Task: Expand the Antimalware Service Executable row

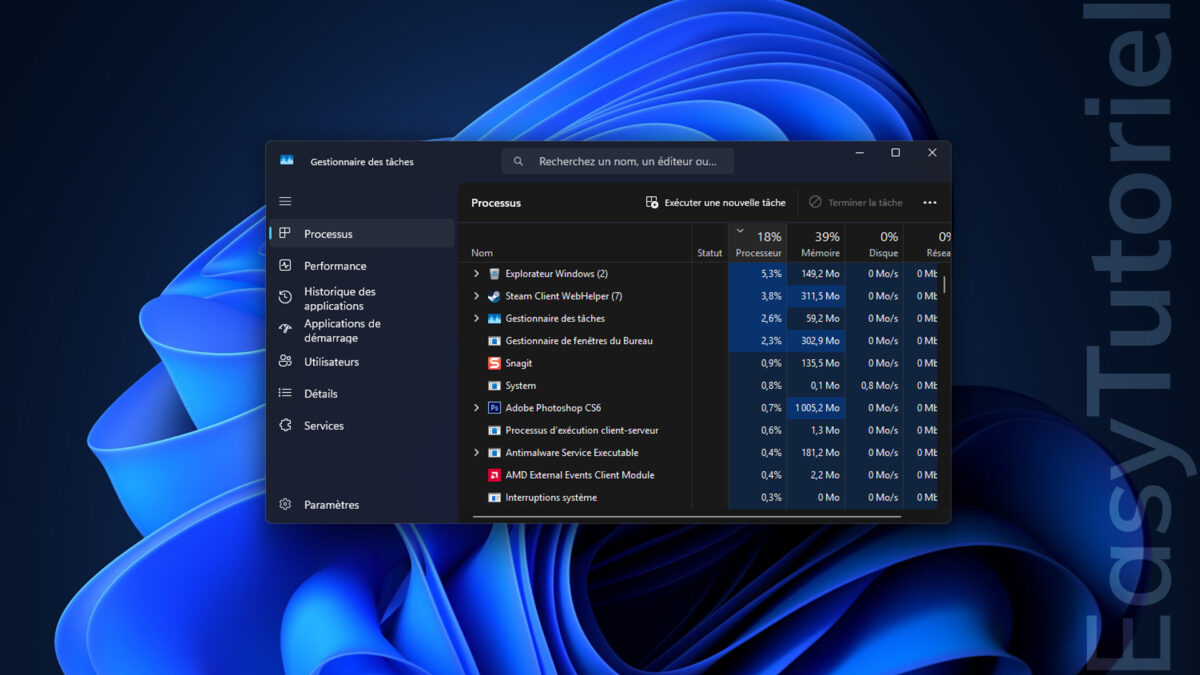Action: [x=476, y=452]
